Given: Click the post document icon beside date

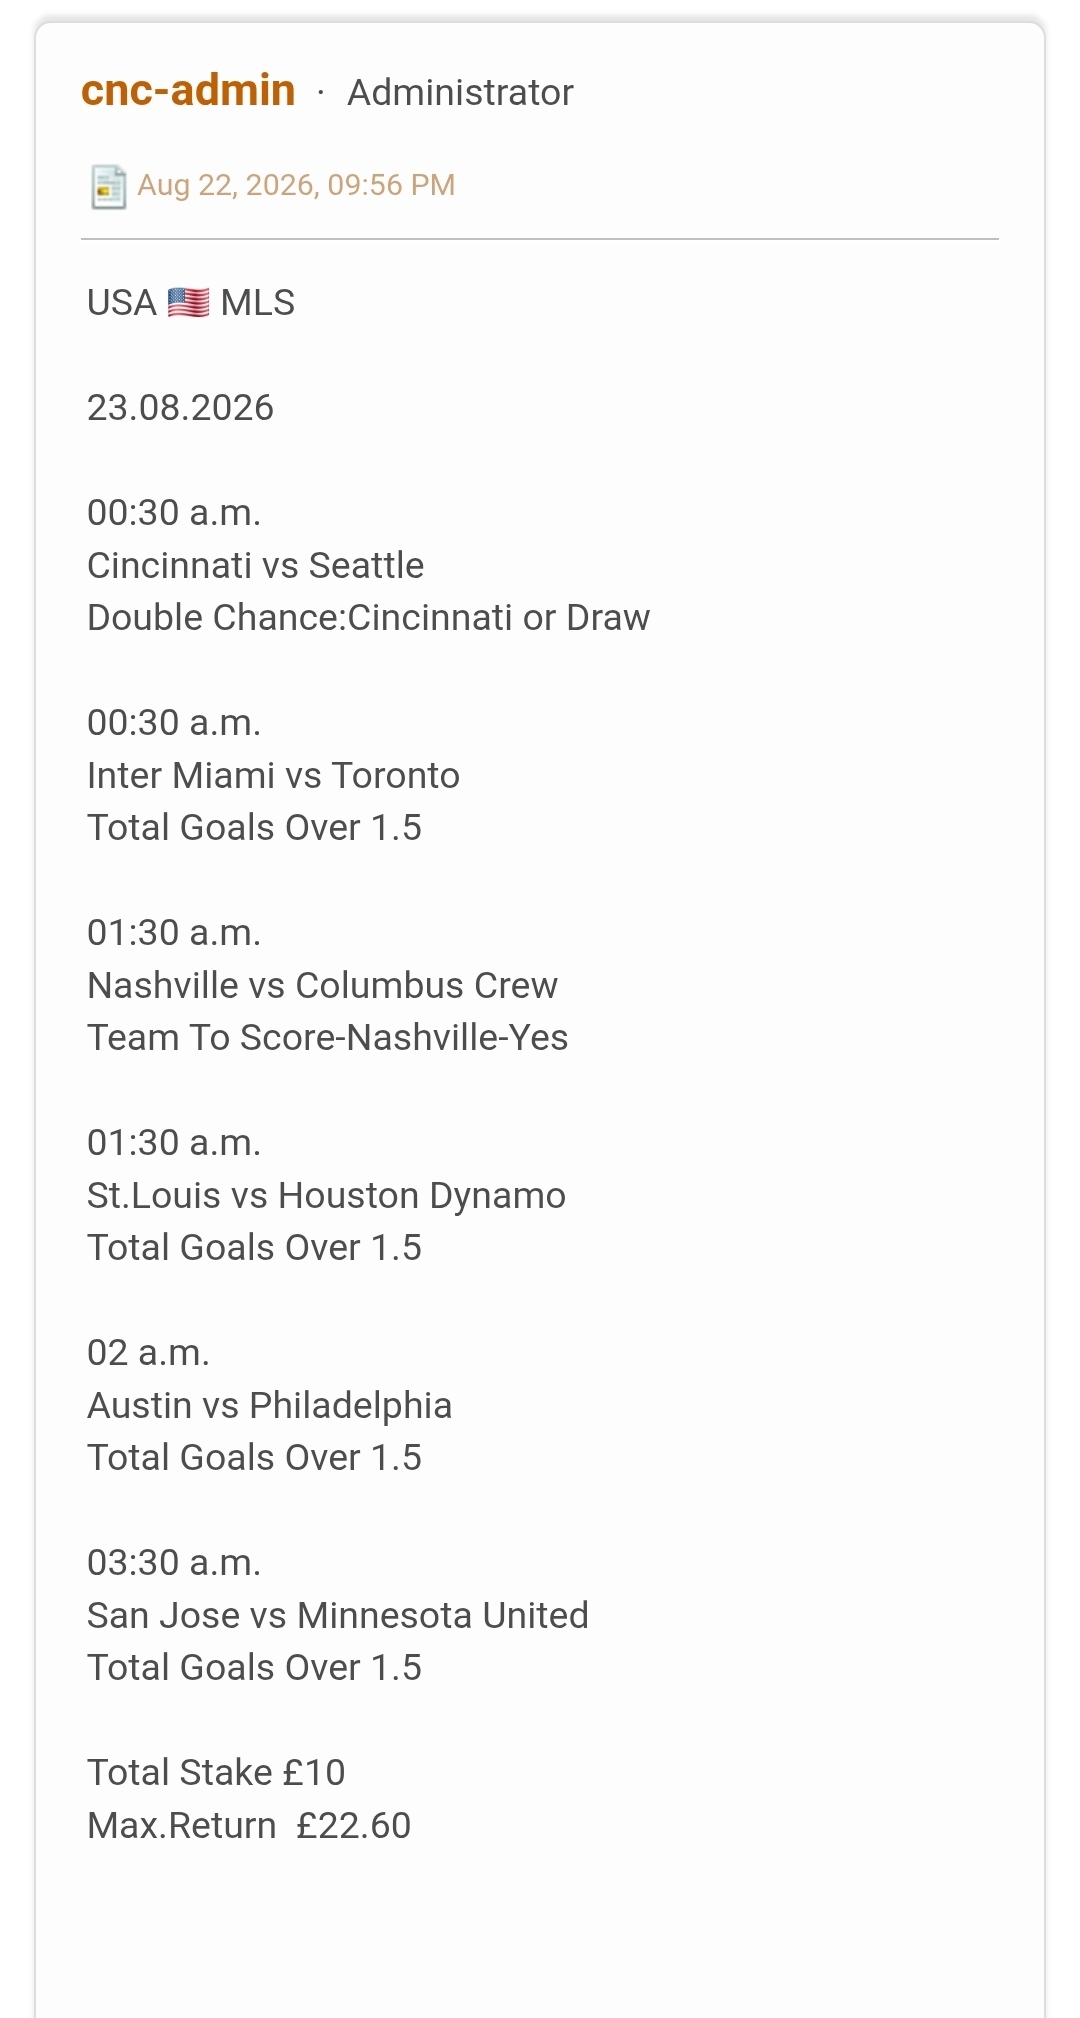Looking at the screenshot, I should 108,186.
